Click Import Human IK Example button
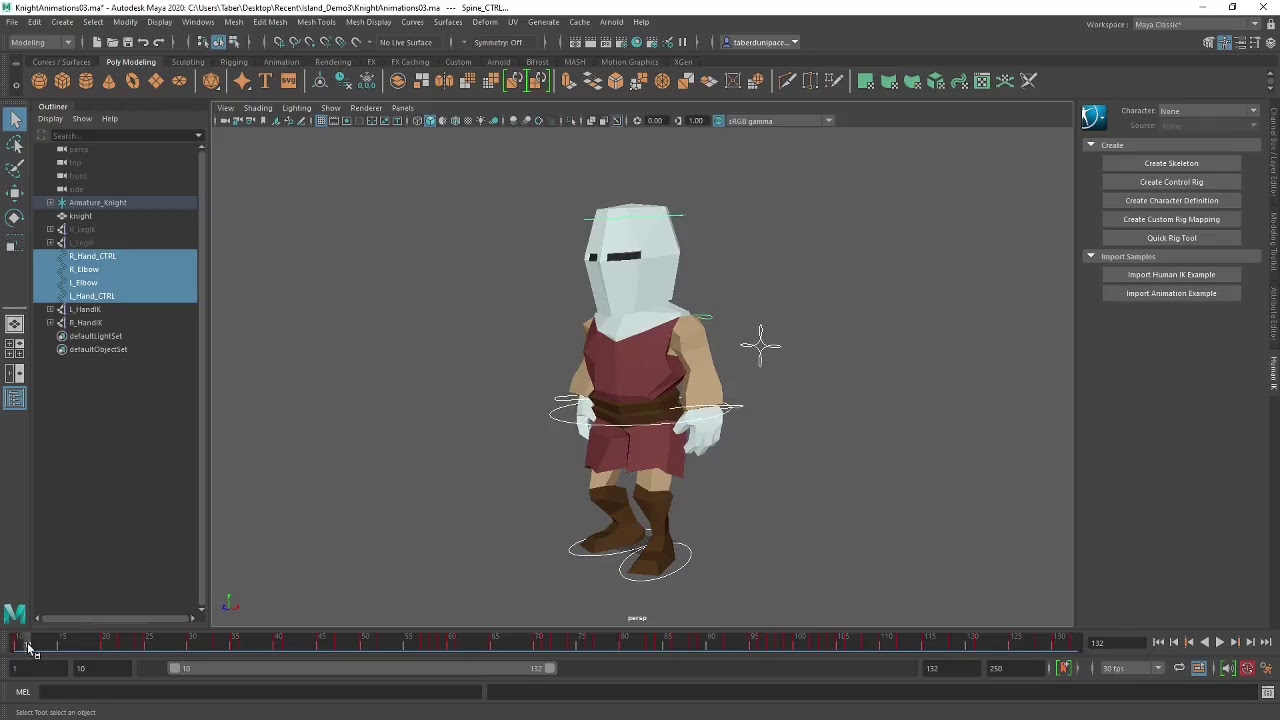1280x720 pixels. point(1171,275)
